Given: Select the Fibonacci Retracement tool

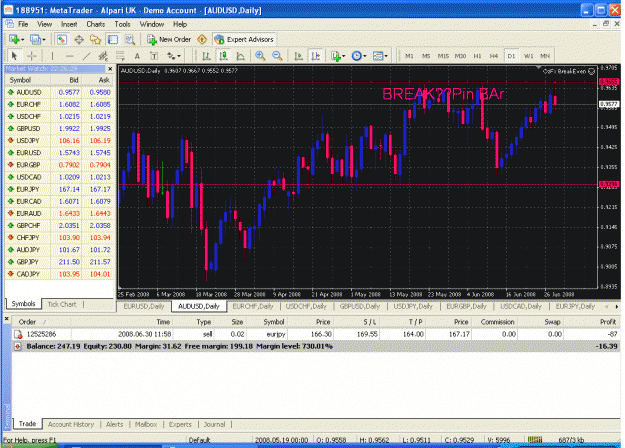Looking at the screenshot, I should coord(120,56).
